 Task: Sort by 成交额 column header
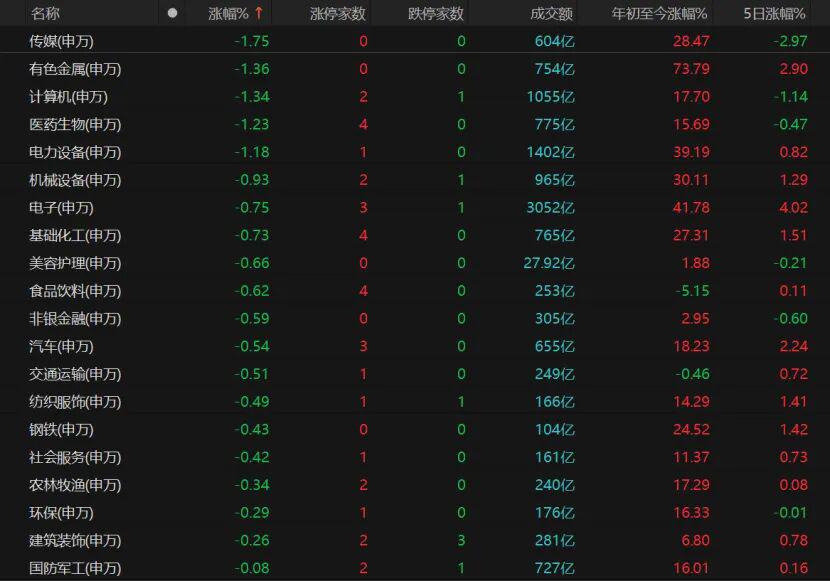pyautogui.click(x=551, y=13)
